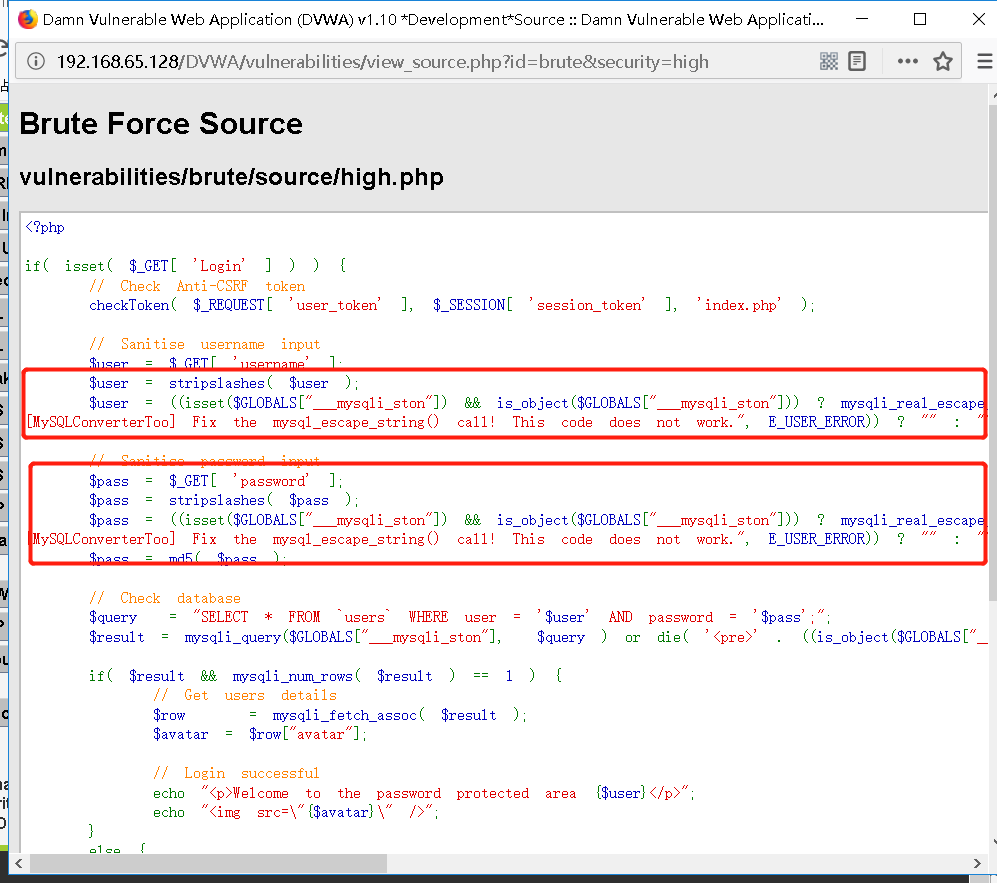Click the Firefox logo in title bar
The width and height of the screenshot is (997, 883).
tap(27, 20)
